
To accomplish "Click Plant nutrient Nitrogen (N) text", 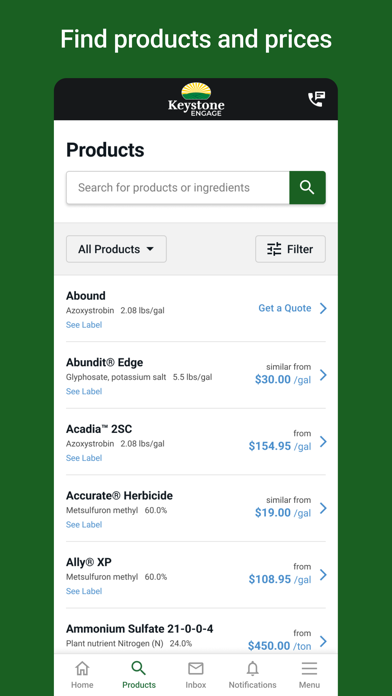I will [115, 644].
